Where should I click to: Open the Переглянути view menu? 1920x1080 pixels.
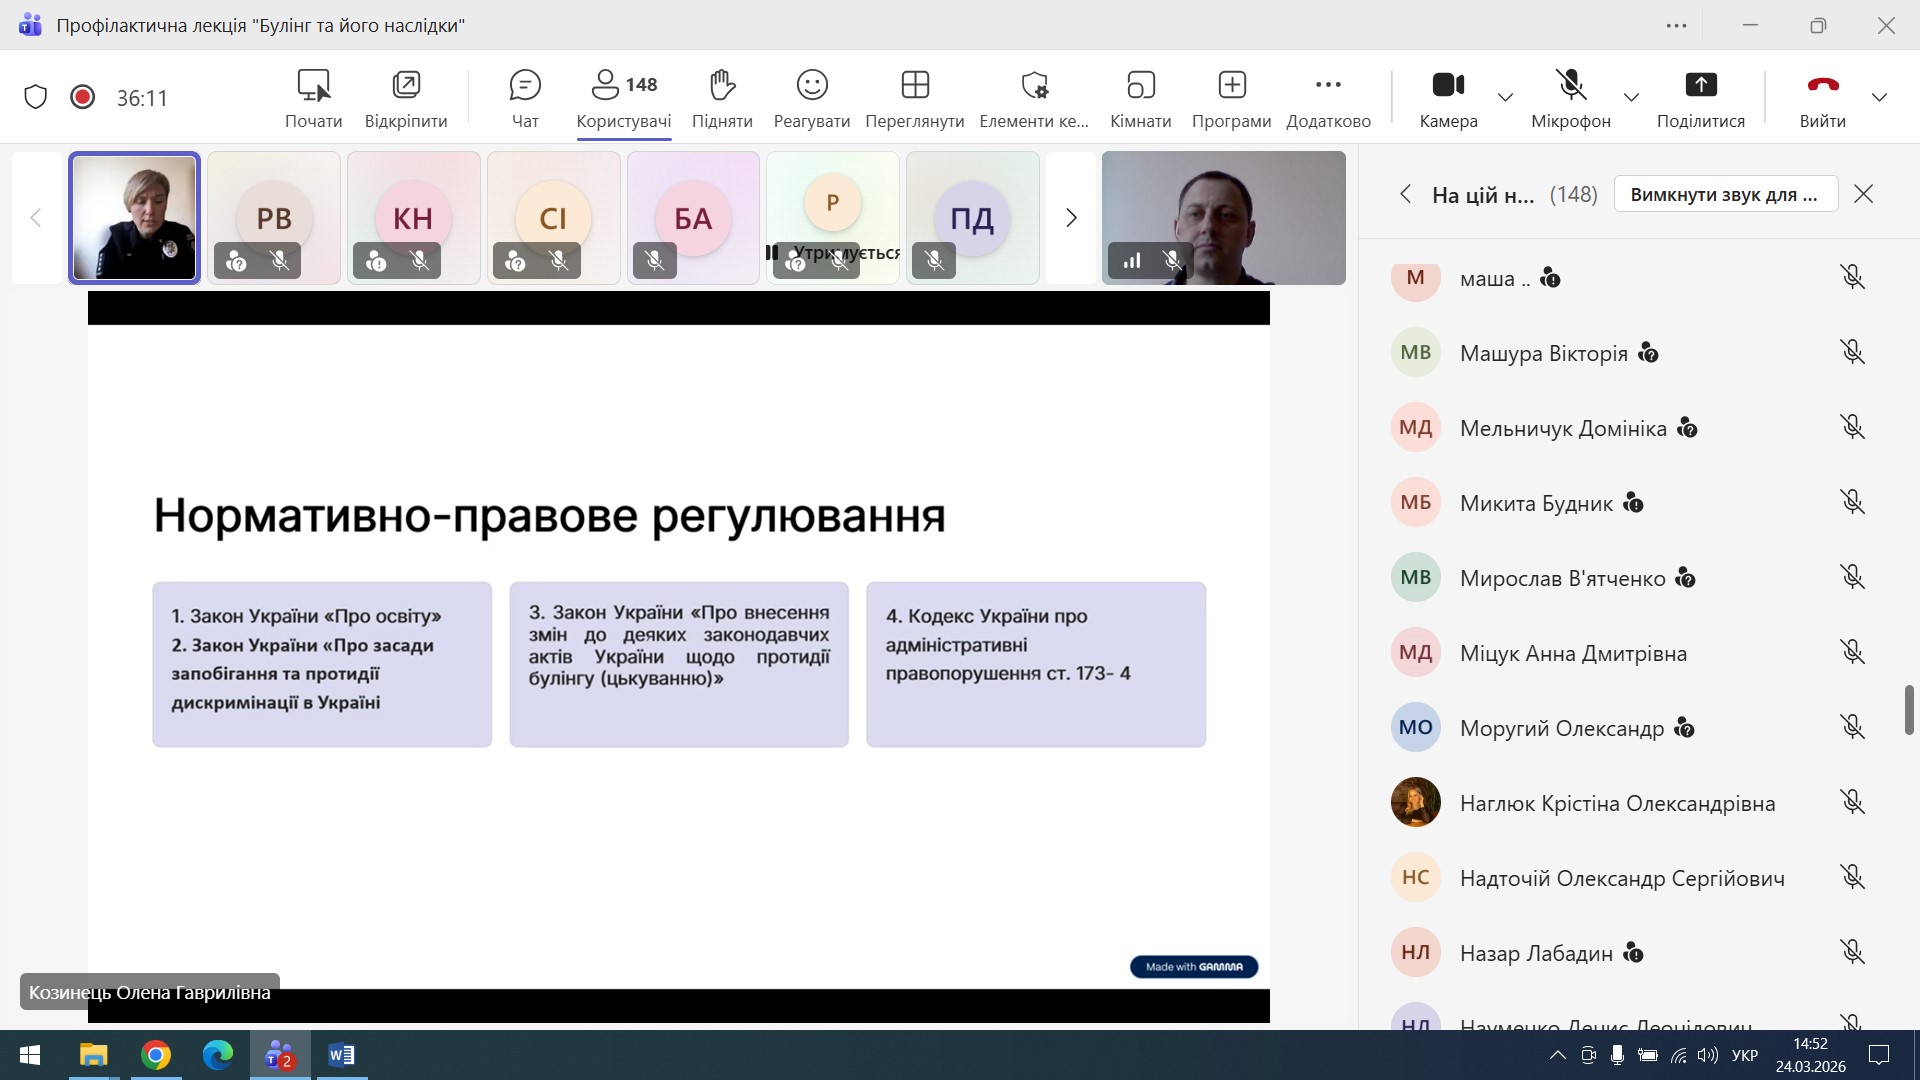pos(914,86)
